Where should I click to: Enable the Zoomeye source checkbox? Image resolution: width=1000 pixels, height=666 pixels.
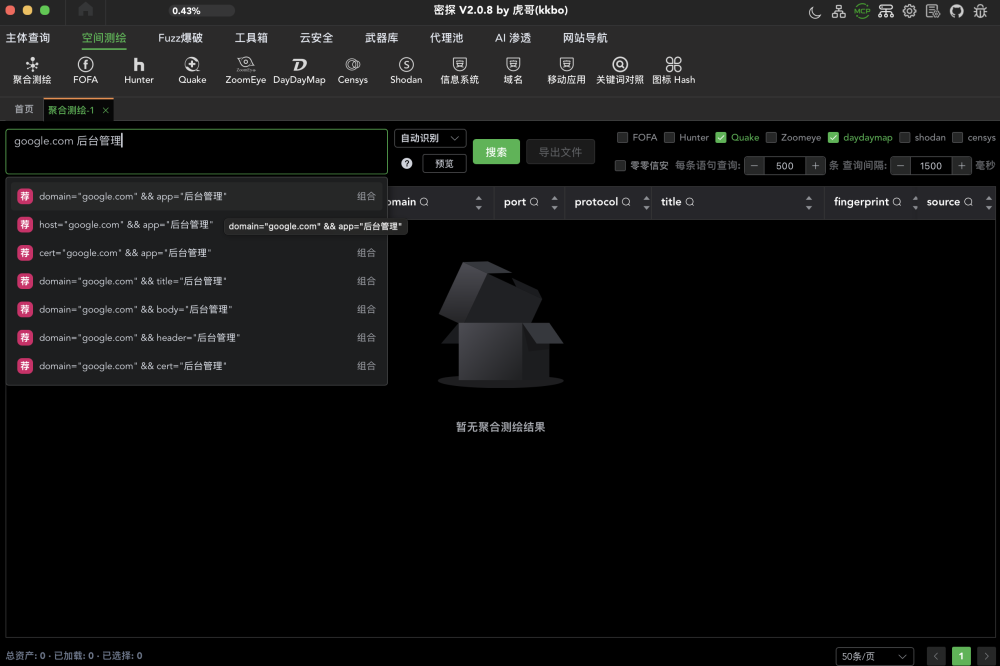(771, 137)
